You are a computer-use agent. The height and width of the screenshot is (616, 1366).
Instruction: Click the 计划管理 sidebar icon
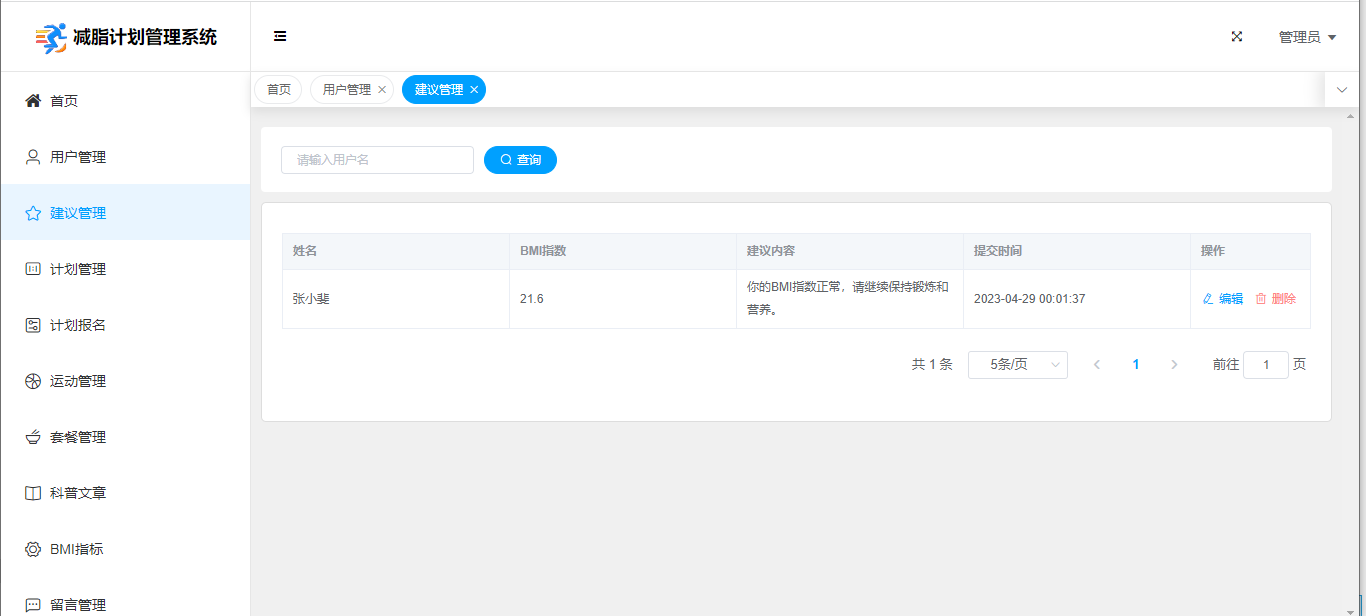point(33,269)
